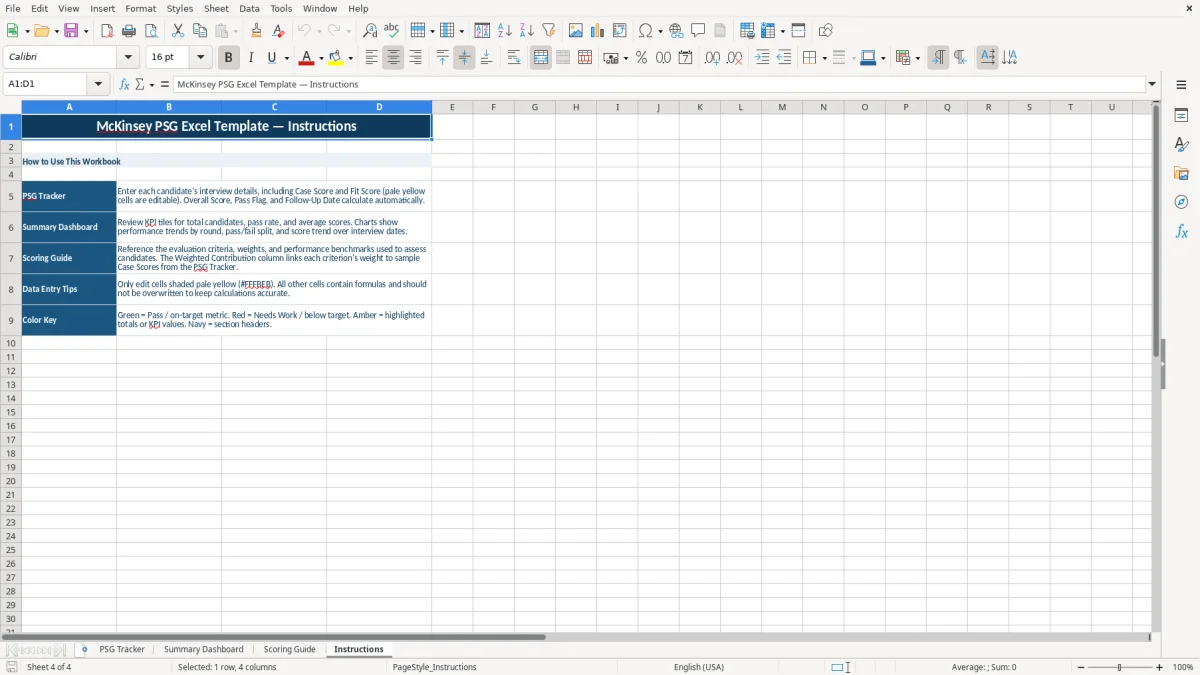
Task: Expand Font Size dropdown
Action: pyautogui.click(x=200, y=58)
